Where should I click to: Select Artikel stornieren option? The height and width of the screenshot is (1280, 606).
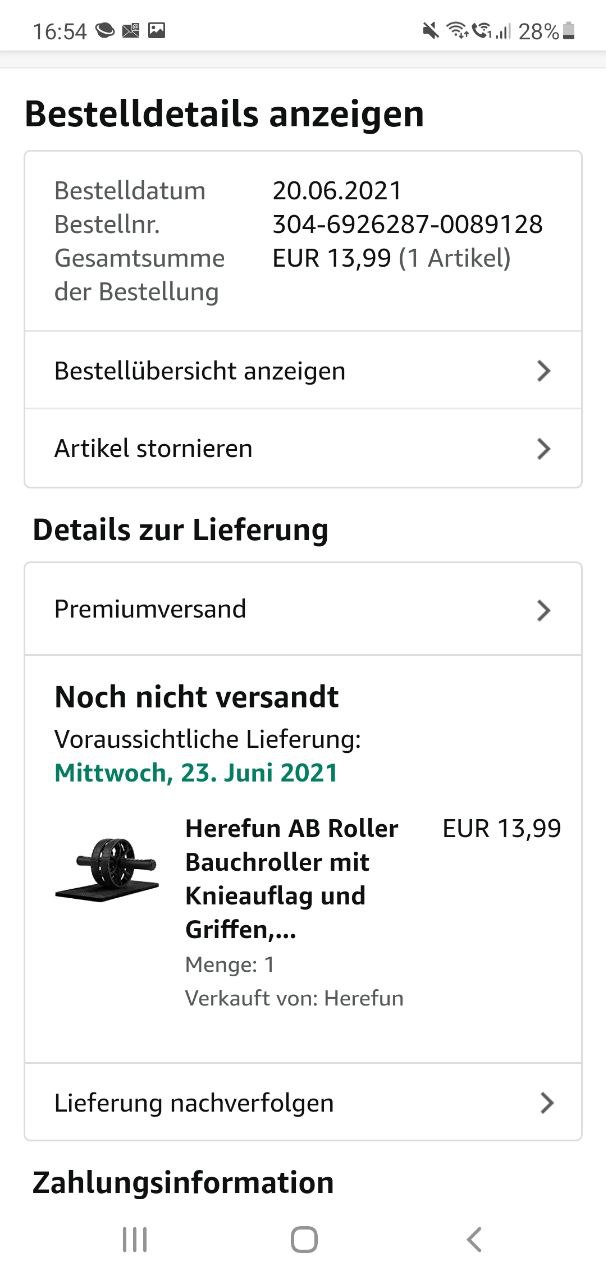153,448
